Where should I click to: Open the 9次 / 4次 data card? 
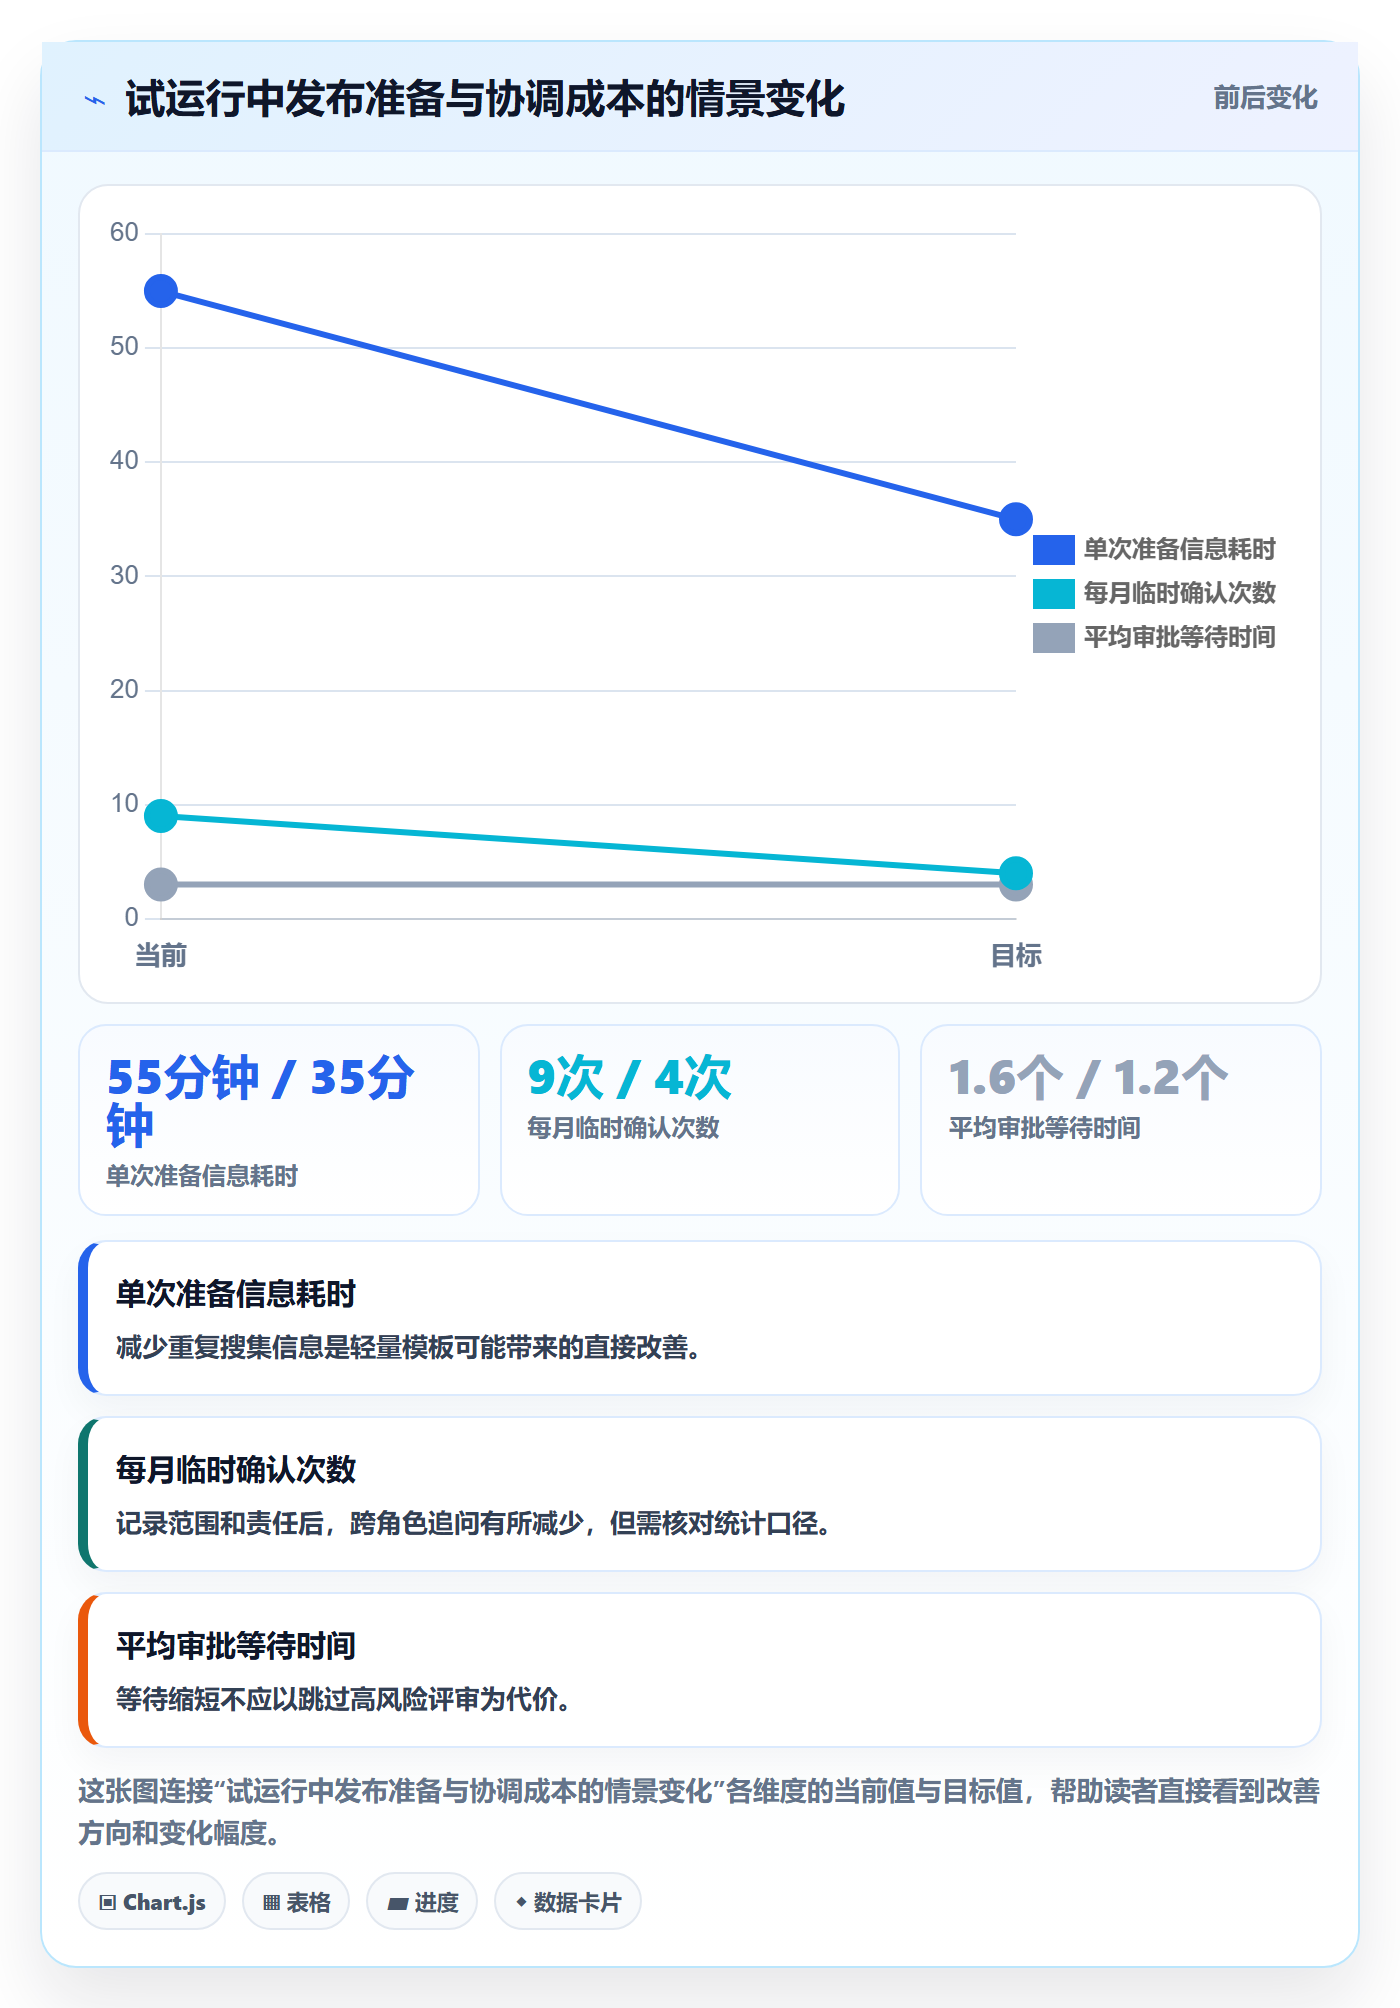pyautogui.click(x=700, y=1120)
